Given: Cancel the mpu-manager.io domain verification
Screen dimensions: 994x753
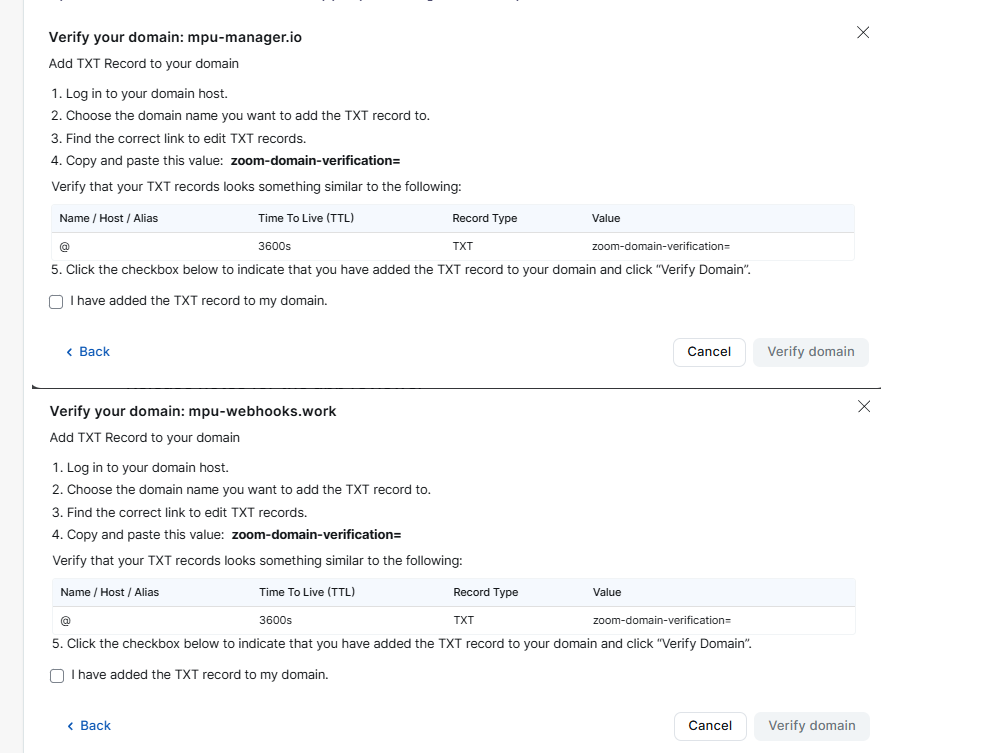Looking at the screenshot, I should 709,352.
